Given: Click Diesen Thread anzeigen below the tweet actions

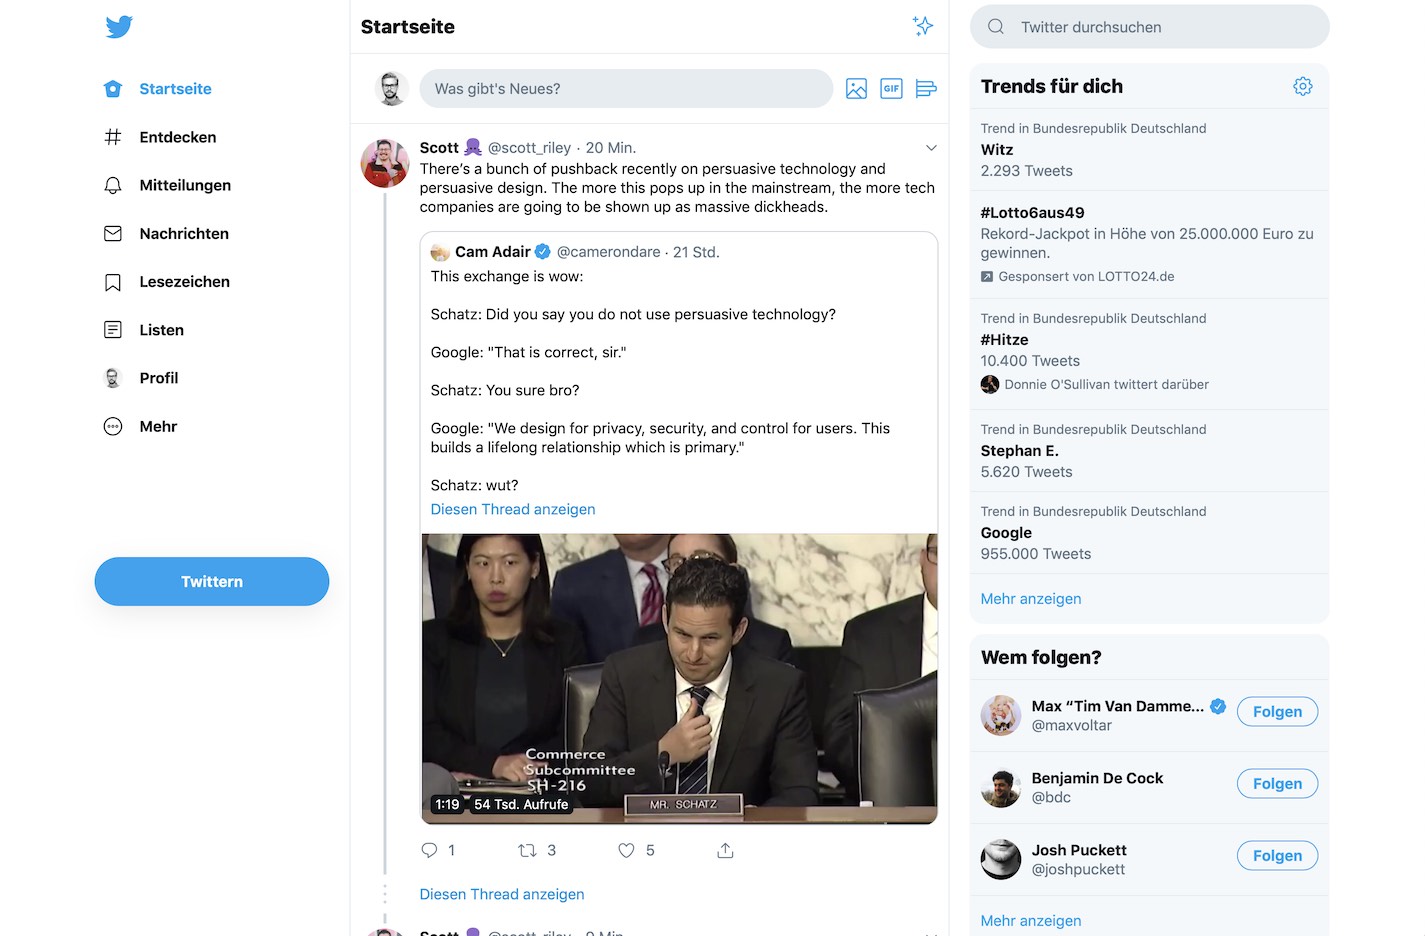Looking at the screenshot, I should click(502, 894).
